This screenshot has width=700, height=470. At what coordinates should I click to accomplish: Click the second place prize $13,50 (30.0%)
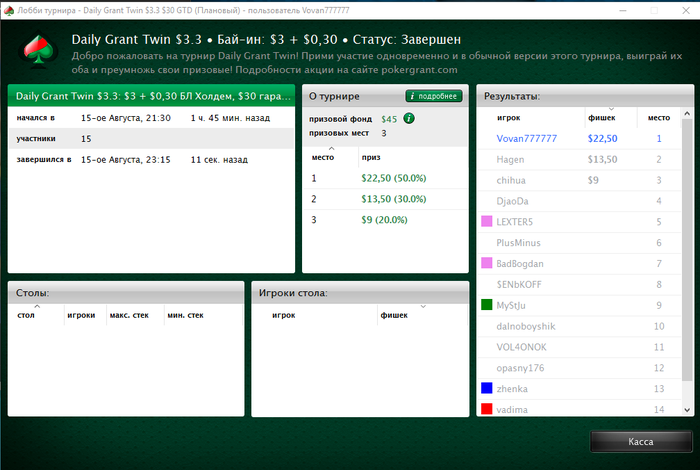point(394,199)
